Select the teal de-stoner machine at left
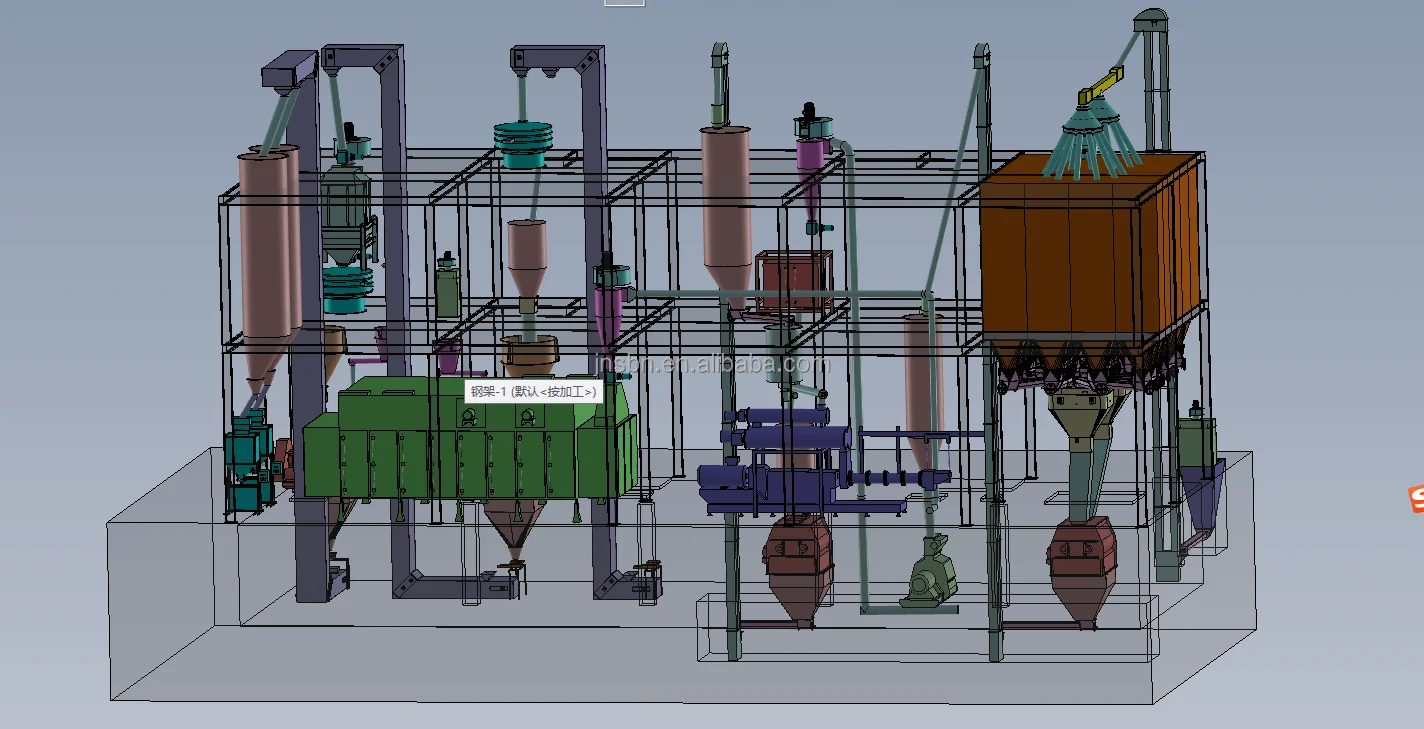Viewport: 1424px width, 729px height. point(248,460)
